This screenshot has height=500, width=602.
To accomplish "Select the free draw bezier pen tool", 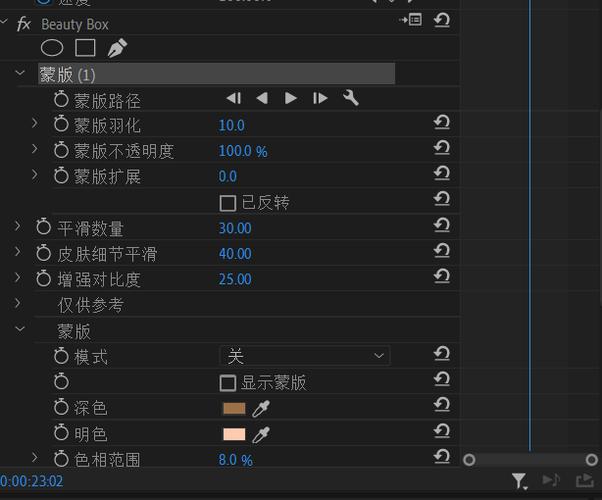I will point(117,48).
